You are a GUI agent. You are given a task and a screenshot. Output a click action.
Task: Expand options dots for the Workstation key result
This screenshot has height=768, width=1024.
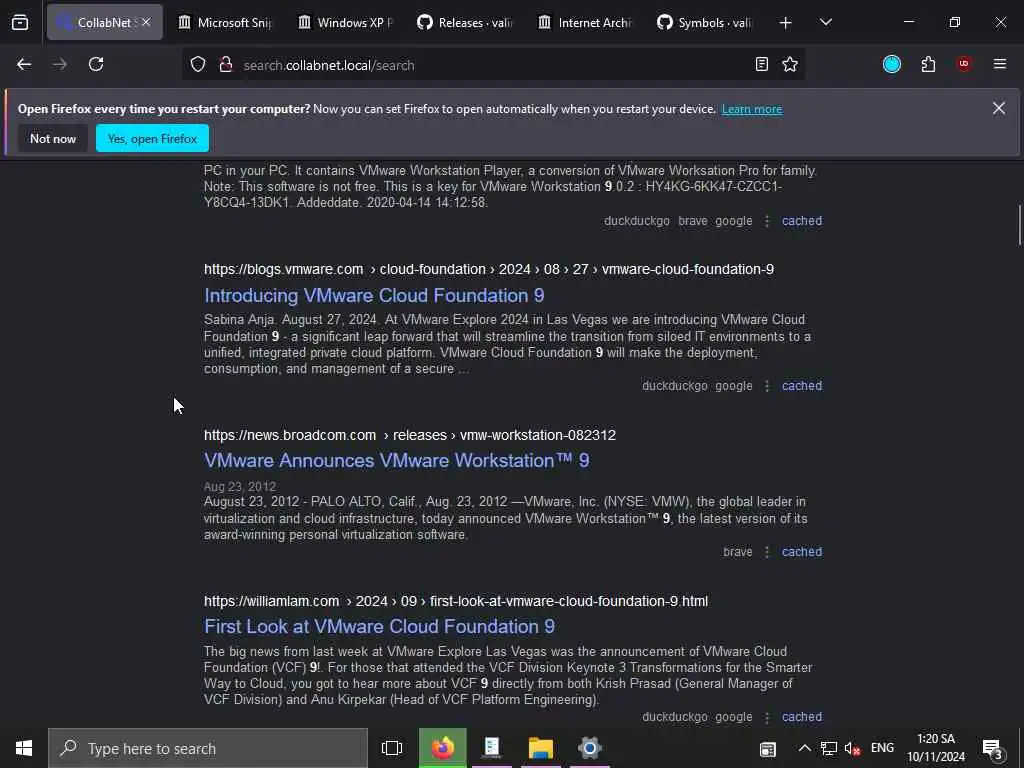(767, 221)
